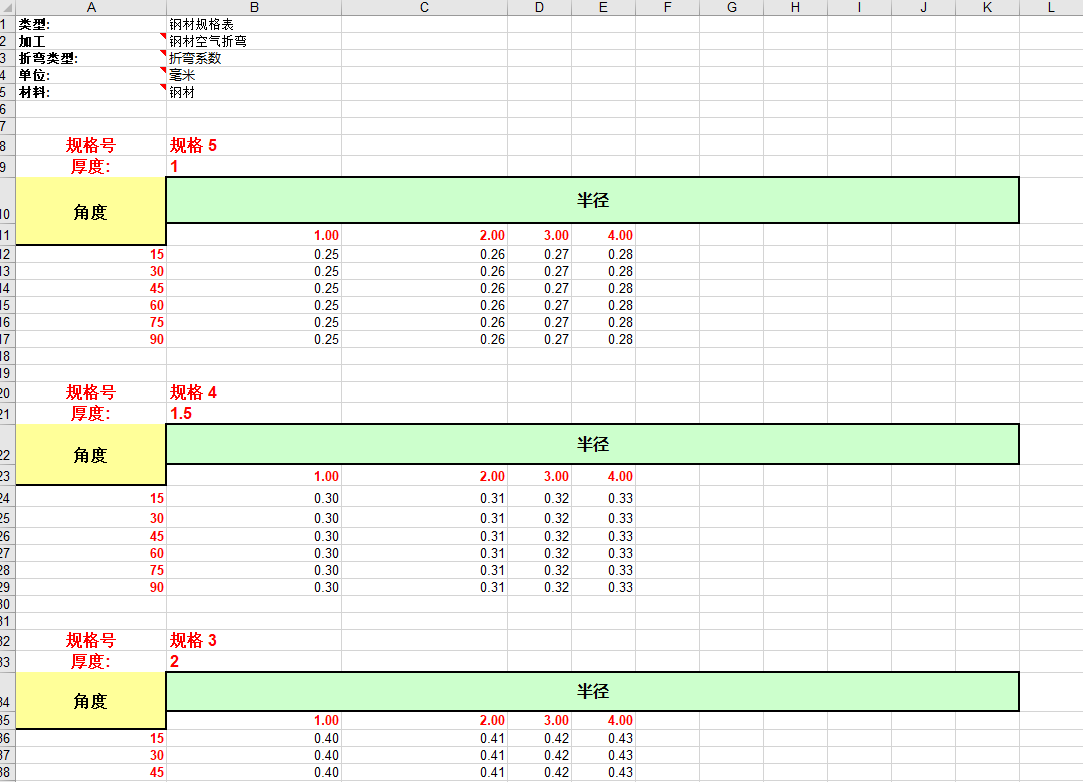
Task: Click 0.43 in angle 30 row, 规格 3
Action: pyautogui.click(x=604, y=755)
